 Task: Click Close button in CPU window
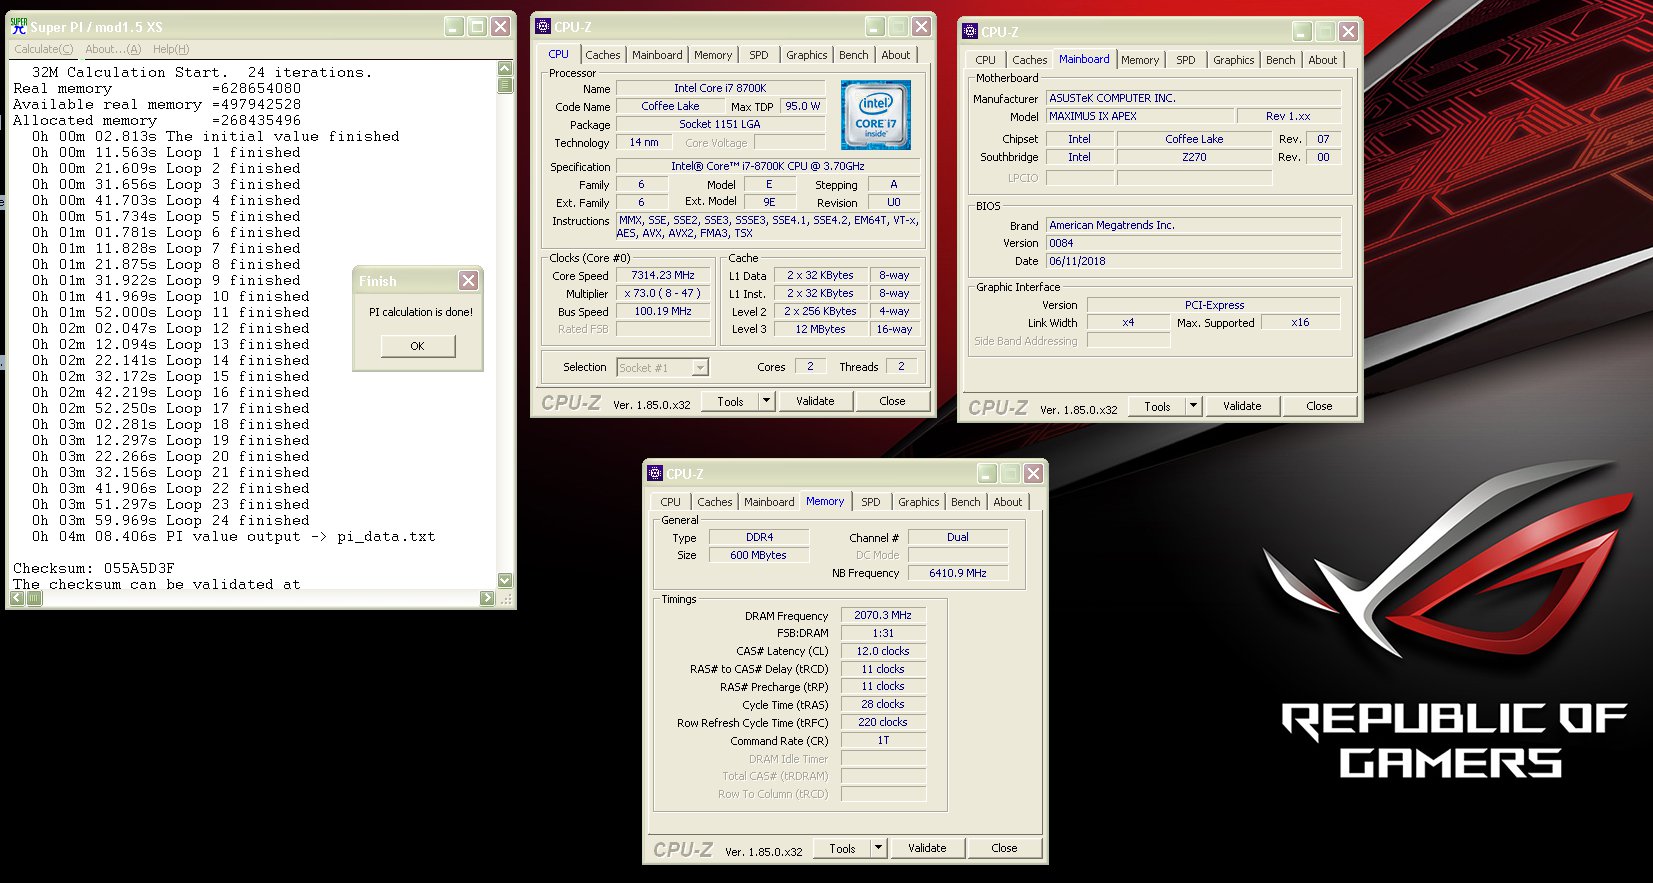tap(892, 401)
